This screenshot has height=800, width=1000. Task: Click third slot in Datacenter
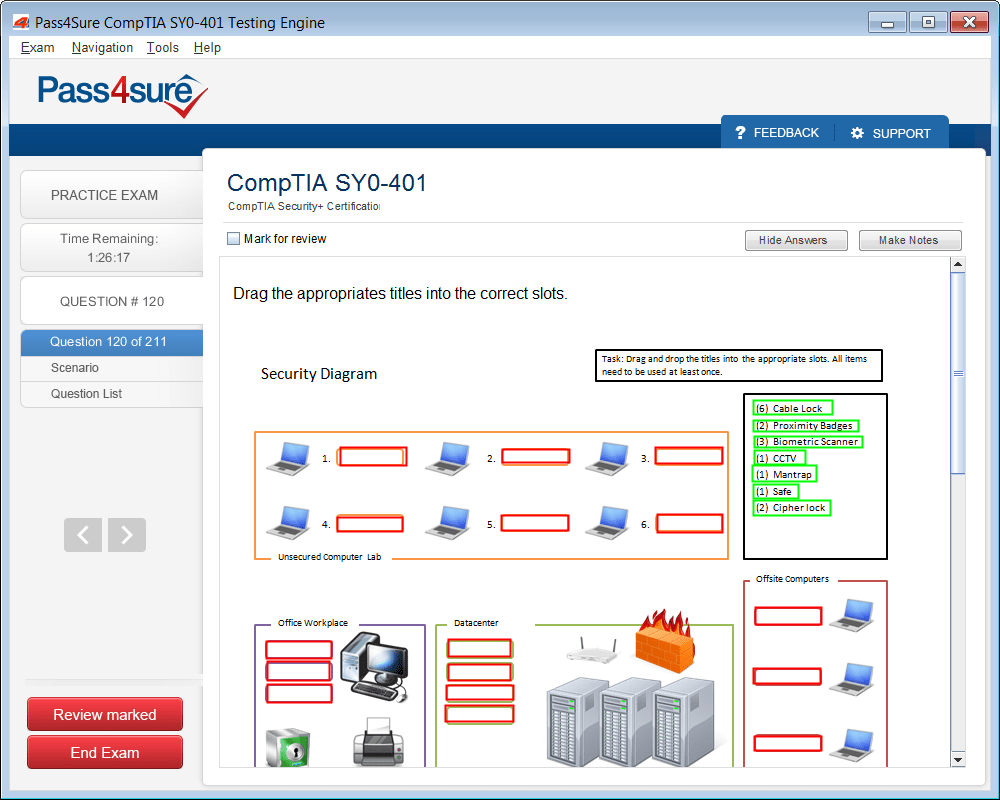(480, 693)
